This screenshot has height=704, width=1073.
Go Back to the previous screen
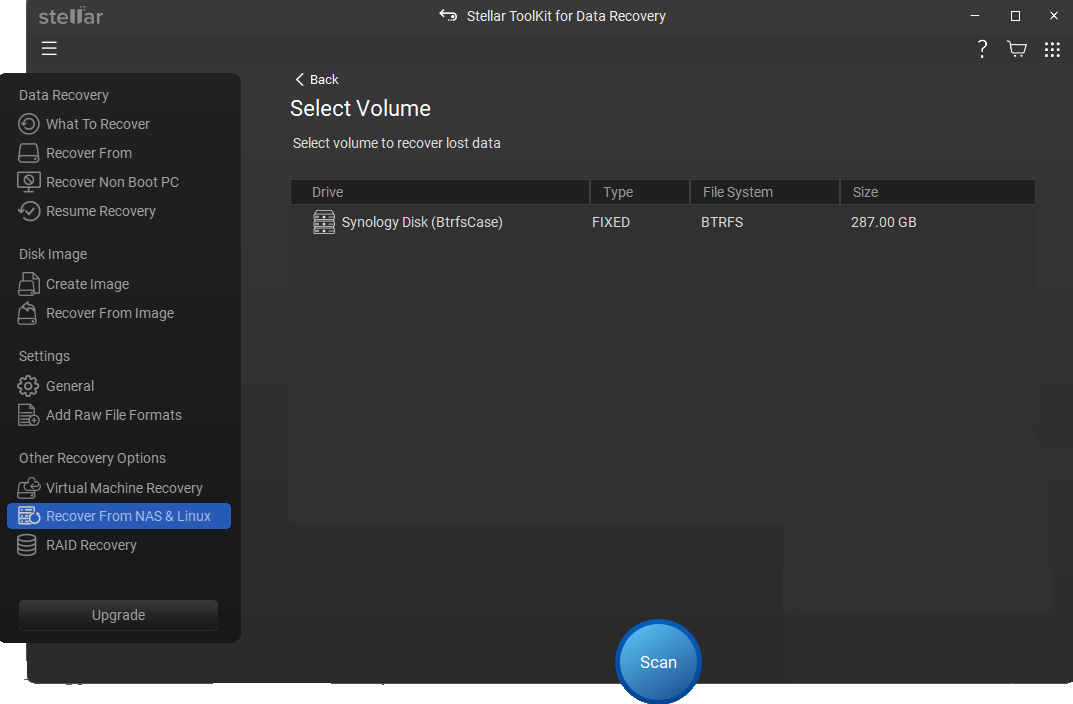click(317, 80)
